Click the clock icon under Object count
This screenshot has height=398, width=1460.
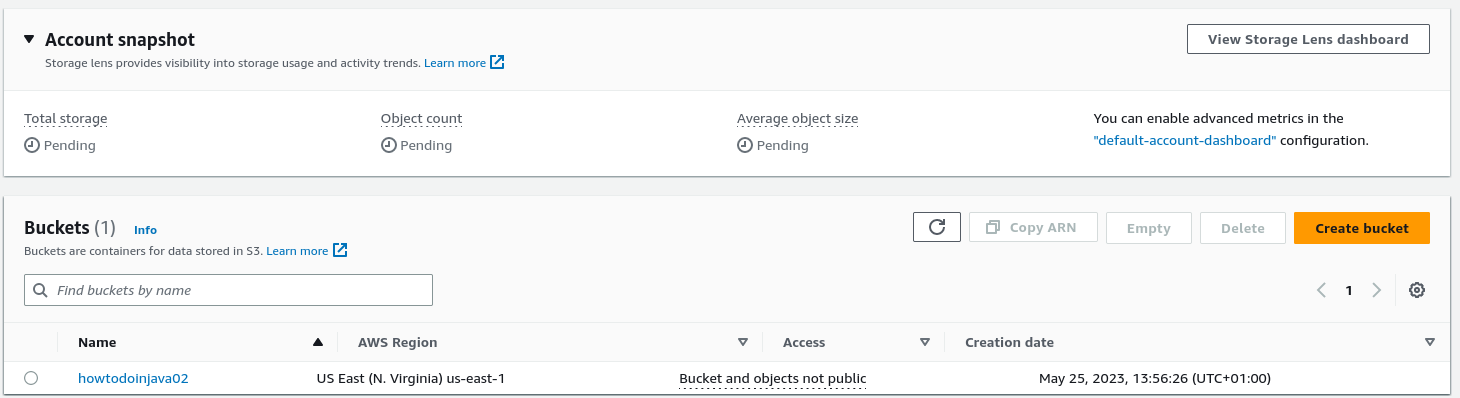[389, 145]
